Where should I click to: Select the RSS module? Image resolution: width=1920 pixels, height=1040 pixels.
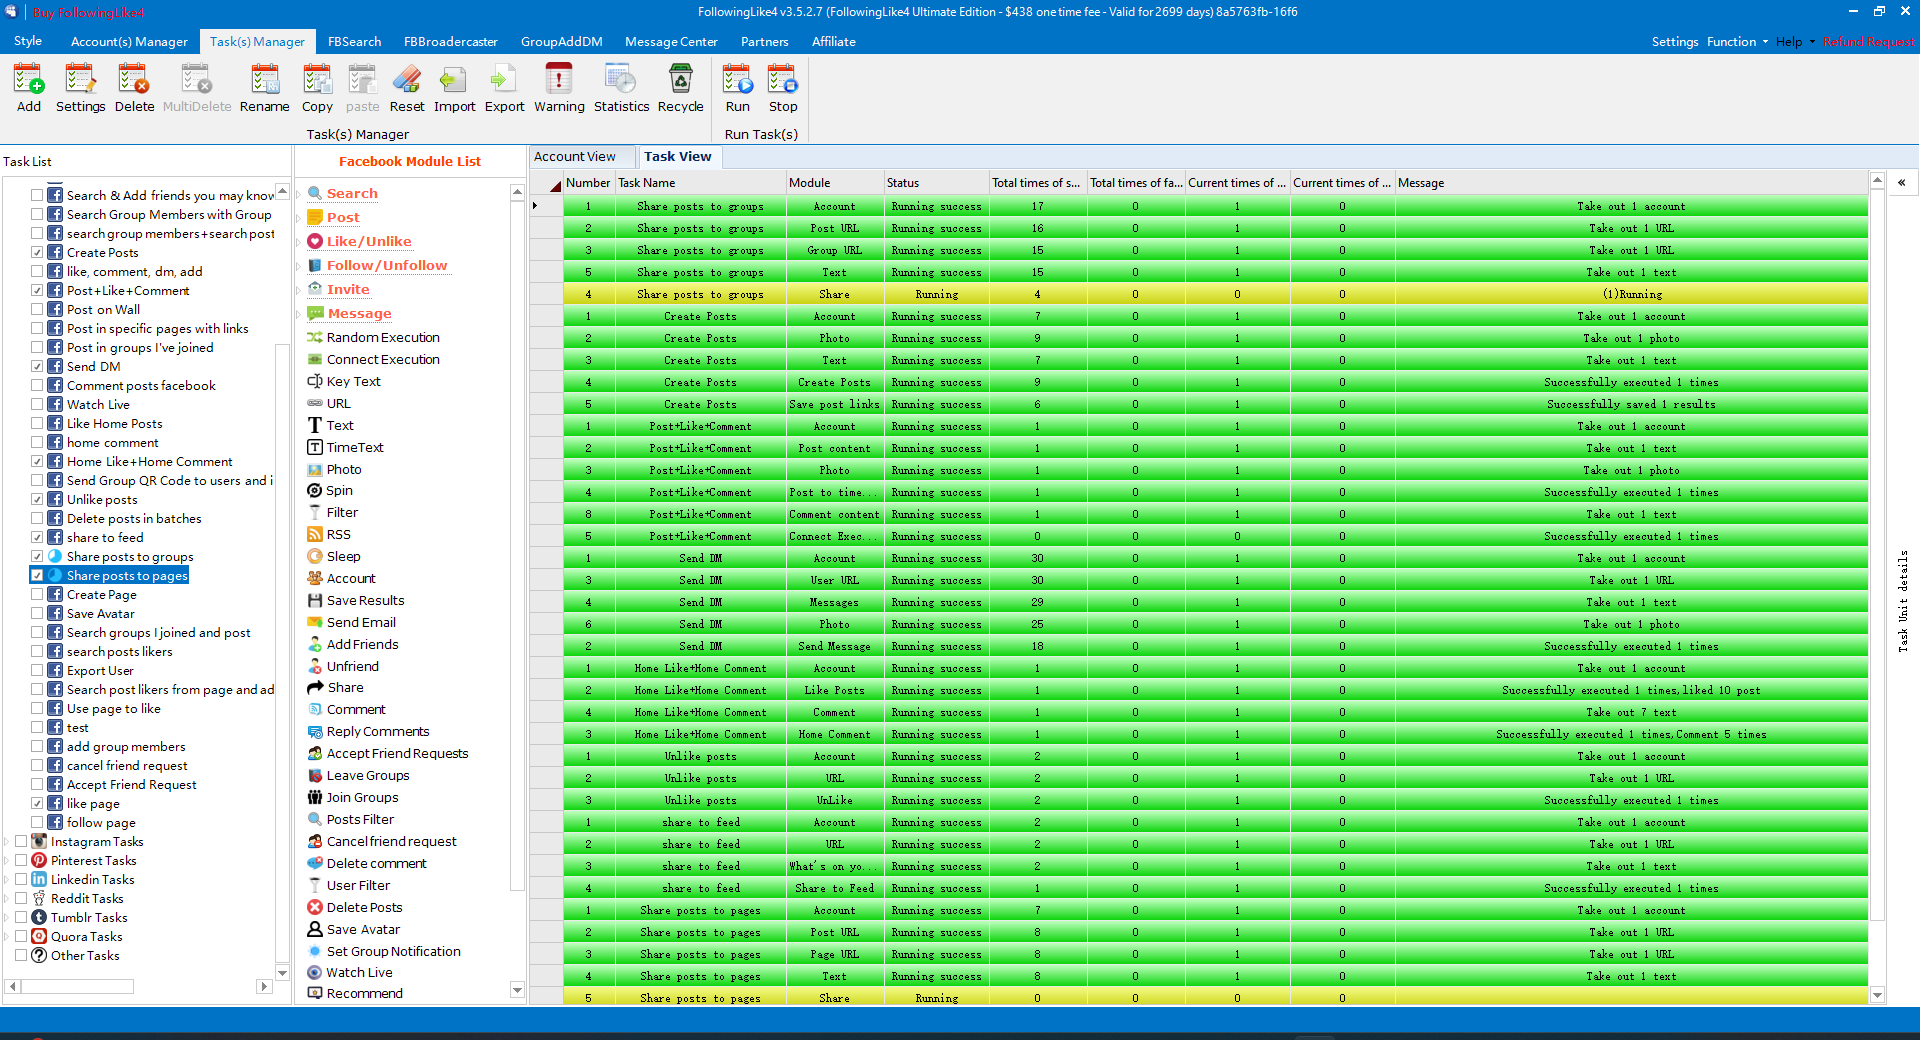(329, 535)
